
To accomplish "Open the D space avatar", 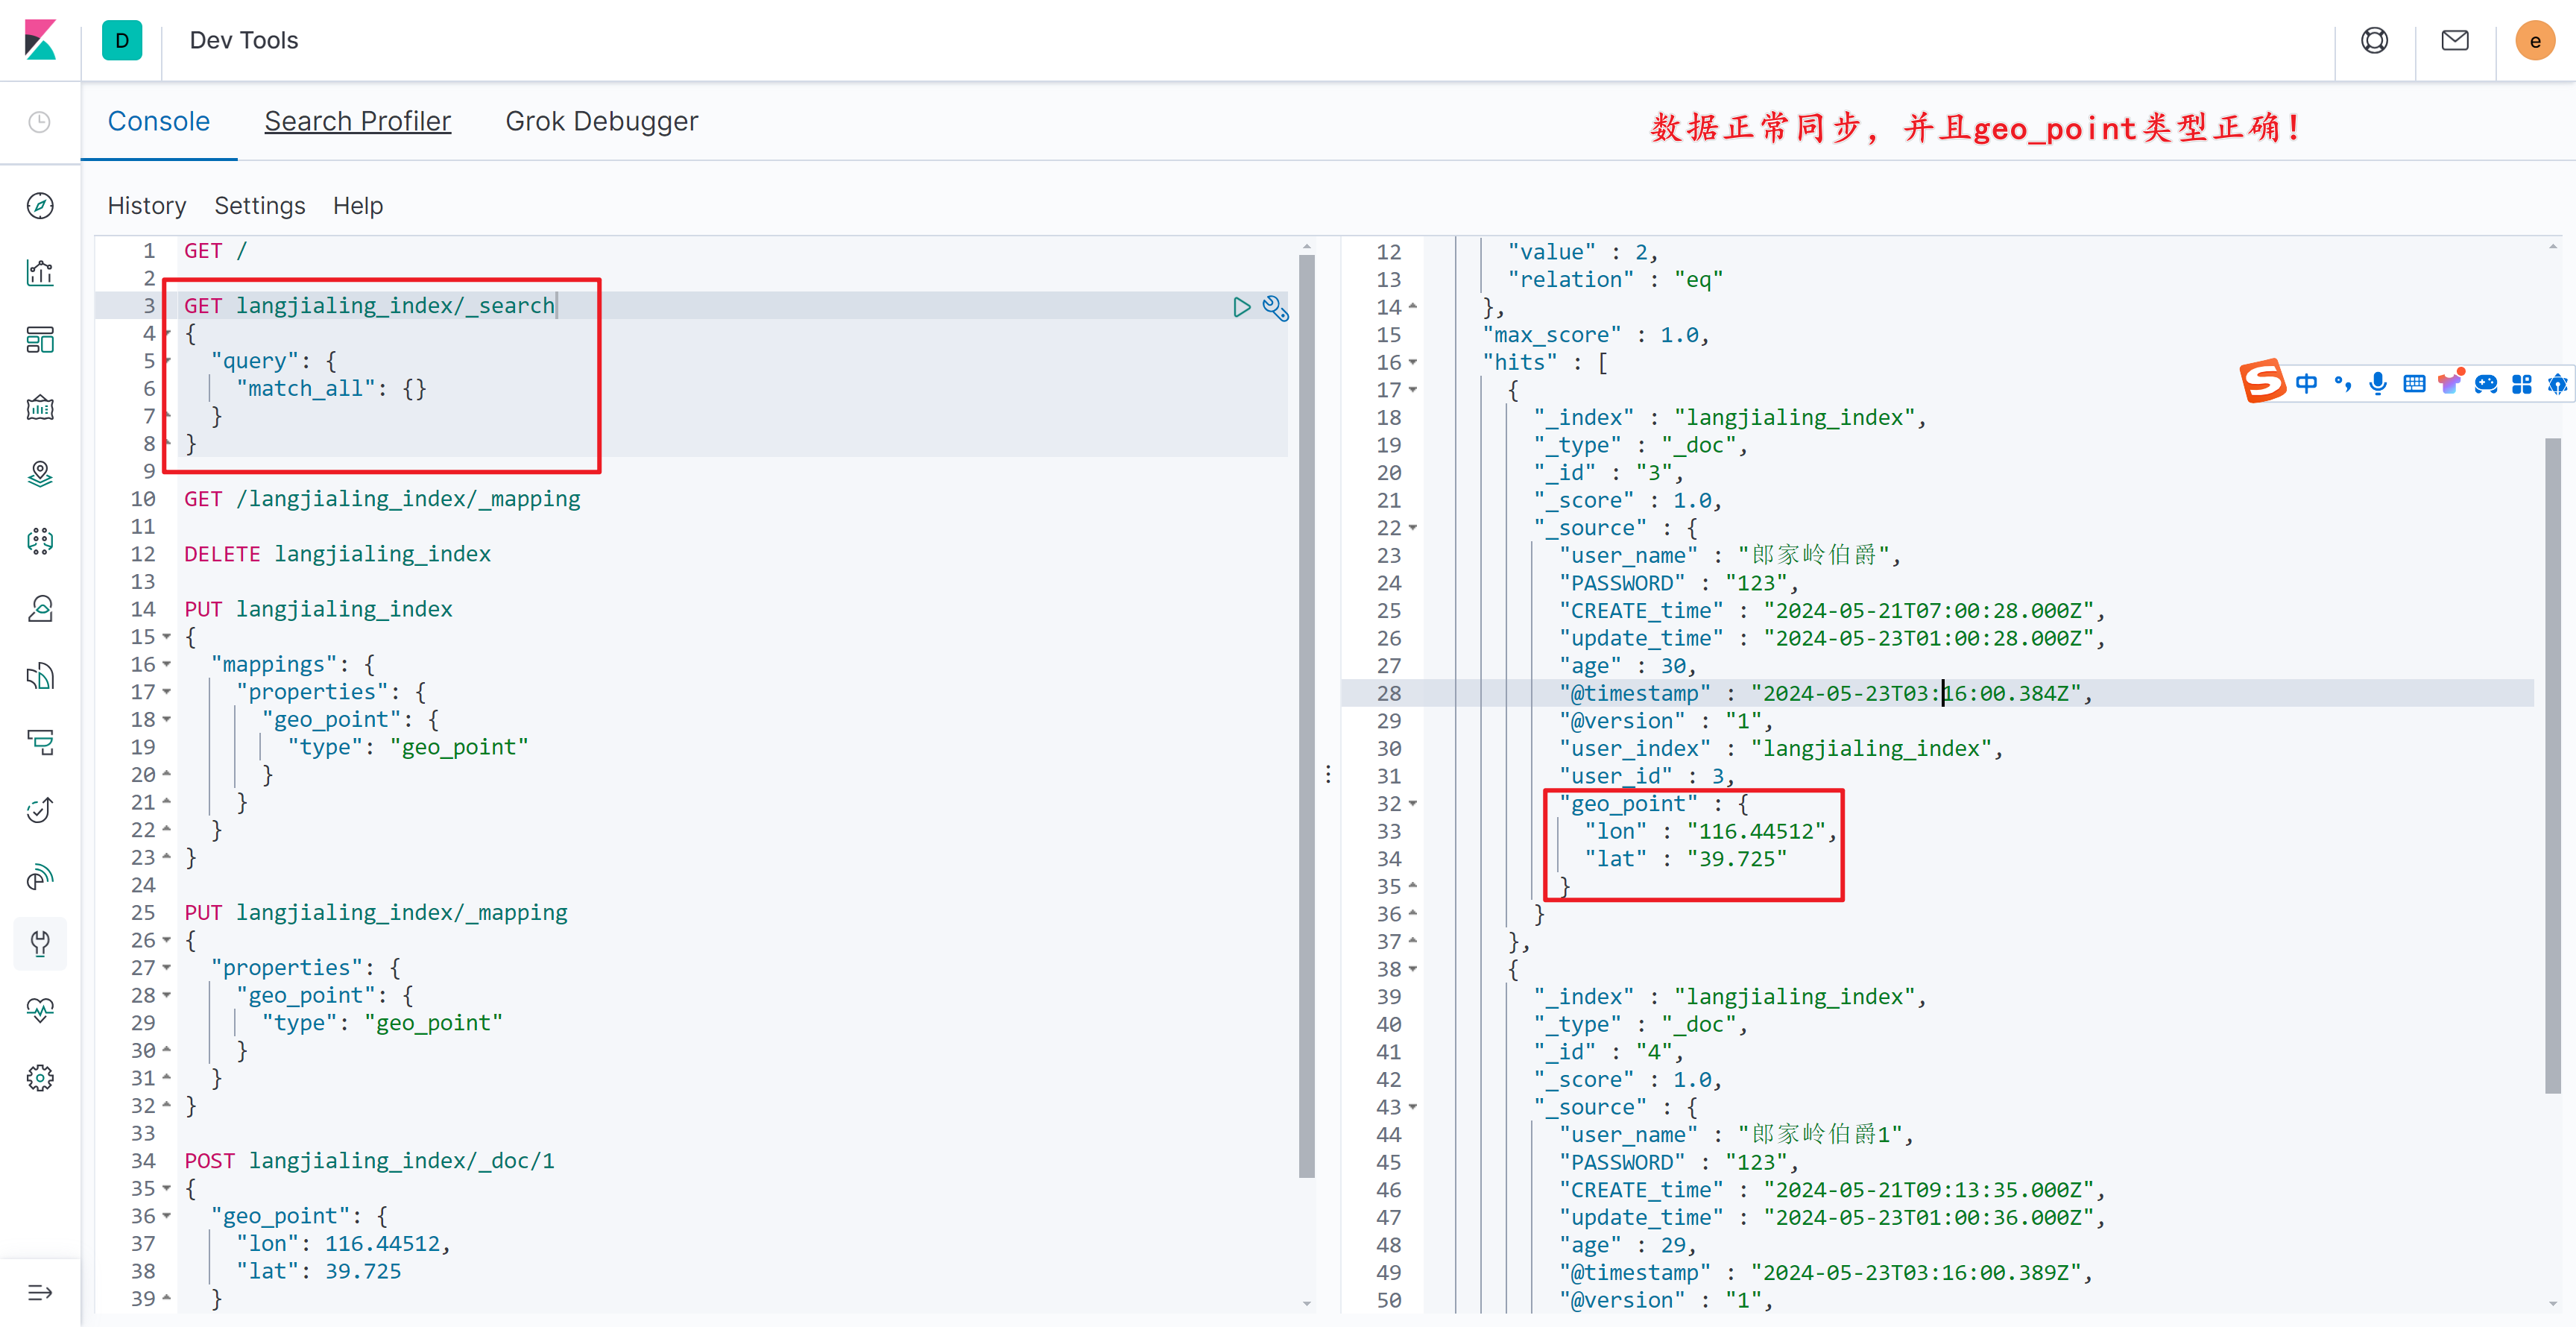I will click(122, 40).
